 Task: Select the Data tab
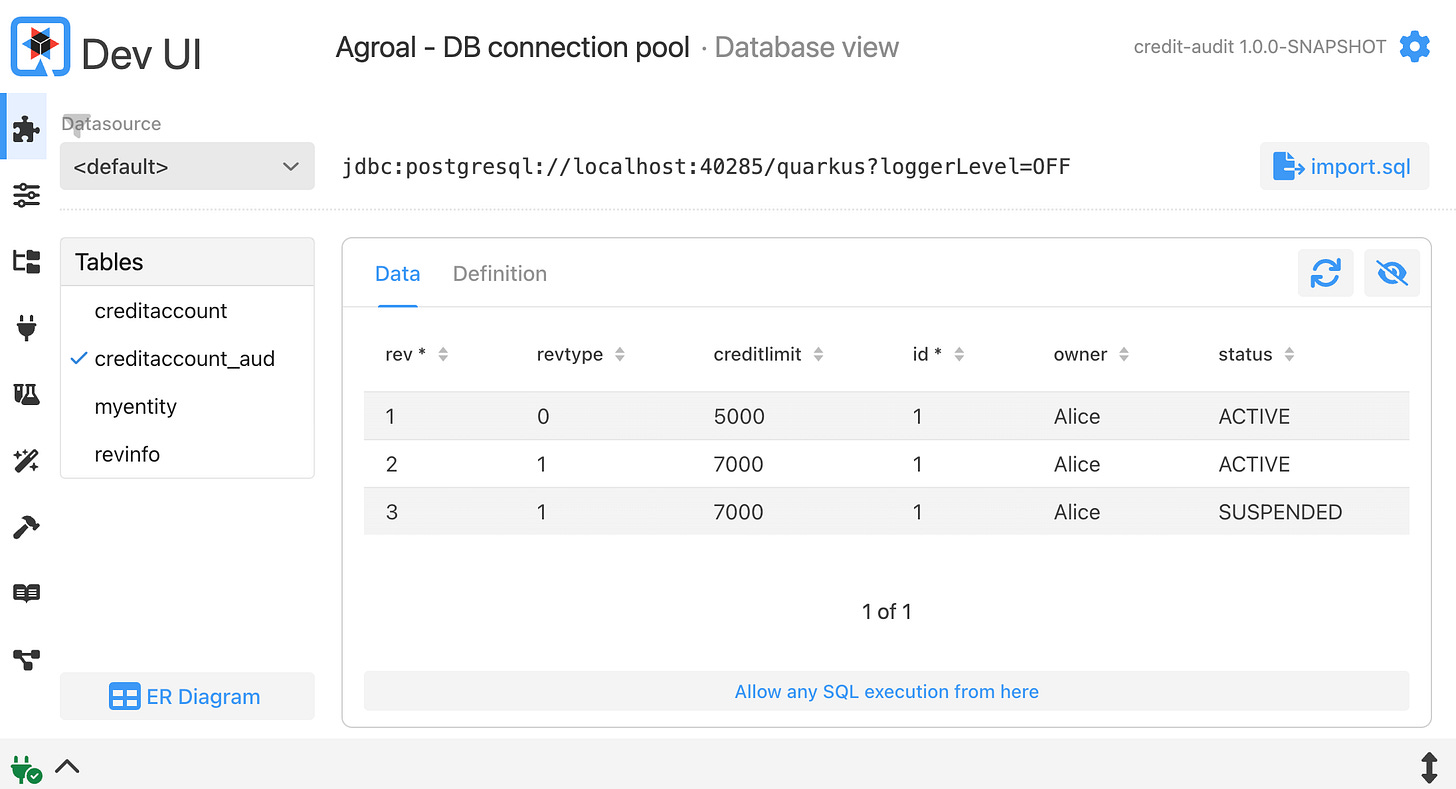click(397, 273)
